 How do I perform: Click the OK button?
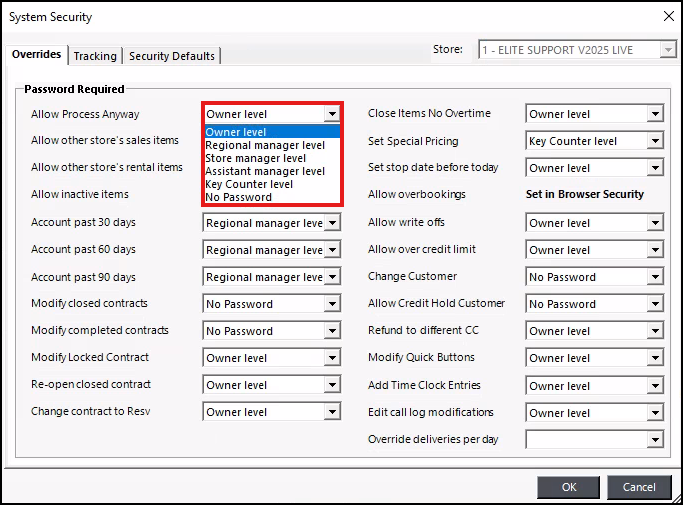click(x=569, y=487)
